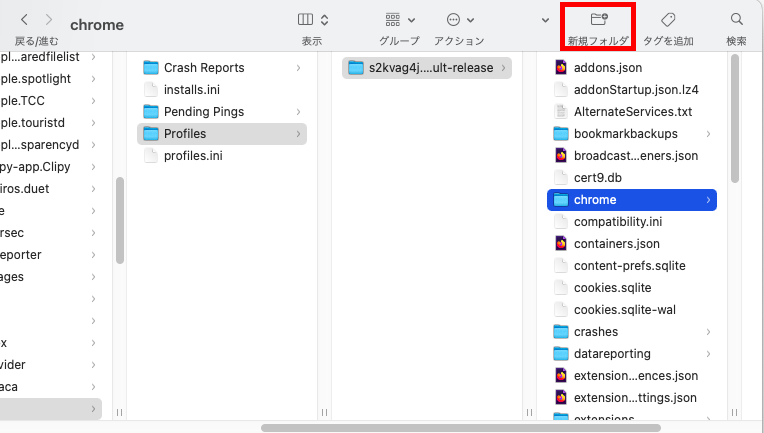Select the iros.duet row
The image size is (764, 433).
[51, 188]
